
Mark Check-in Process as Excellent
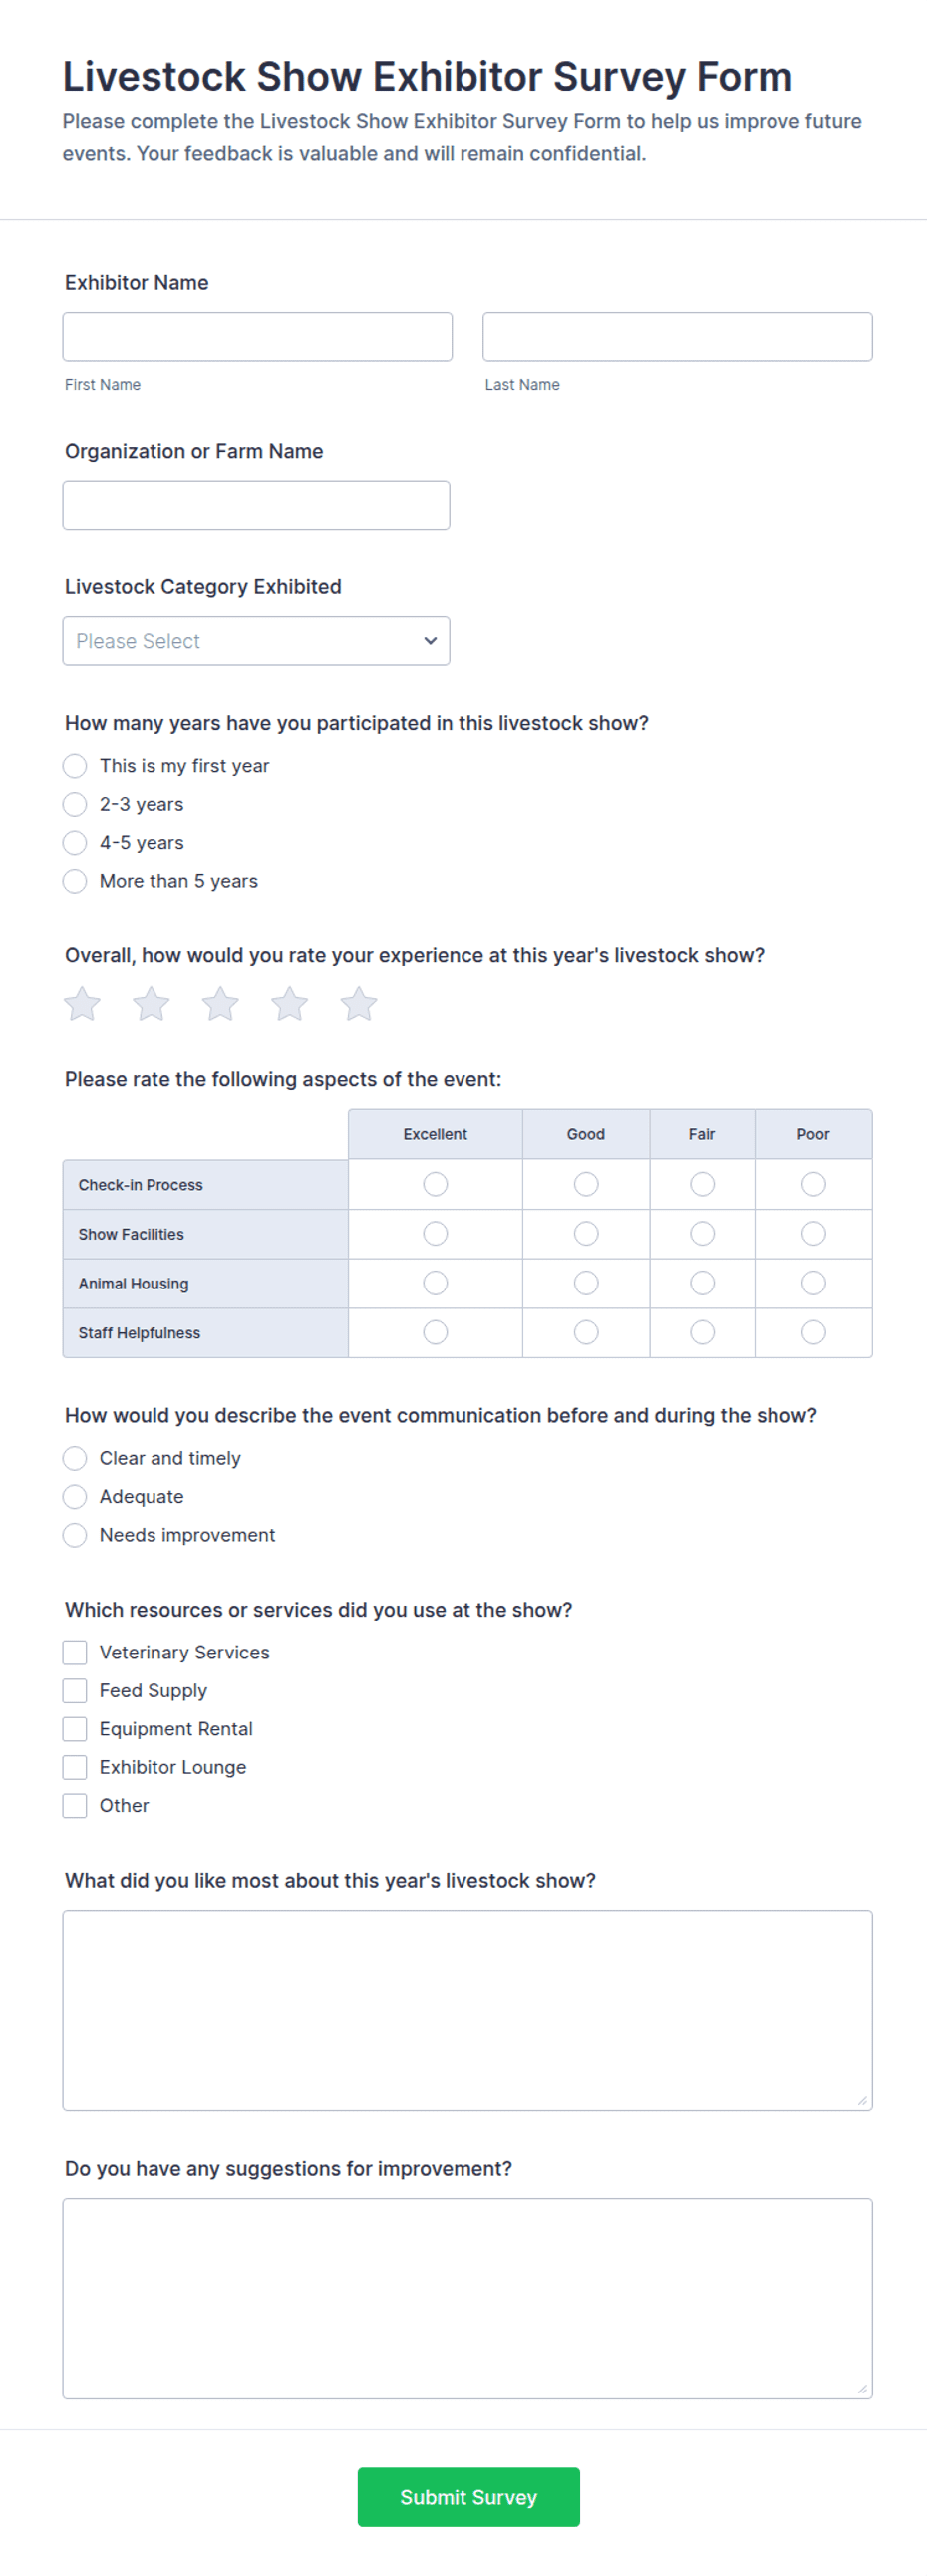pyautogui.click(x=435, y=1184)
